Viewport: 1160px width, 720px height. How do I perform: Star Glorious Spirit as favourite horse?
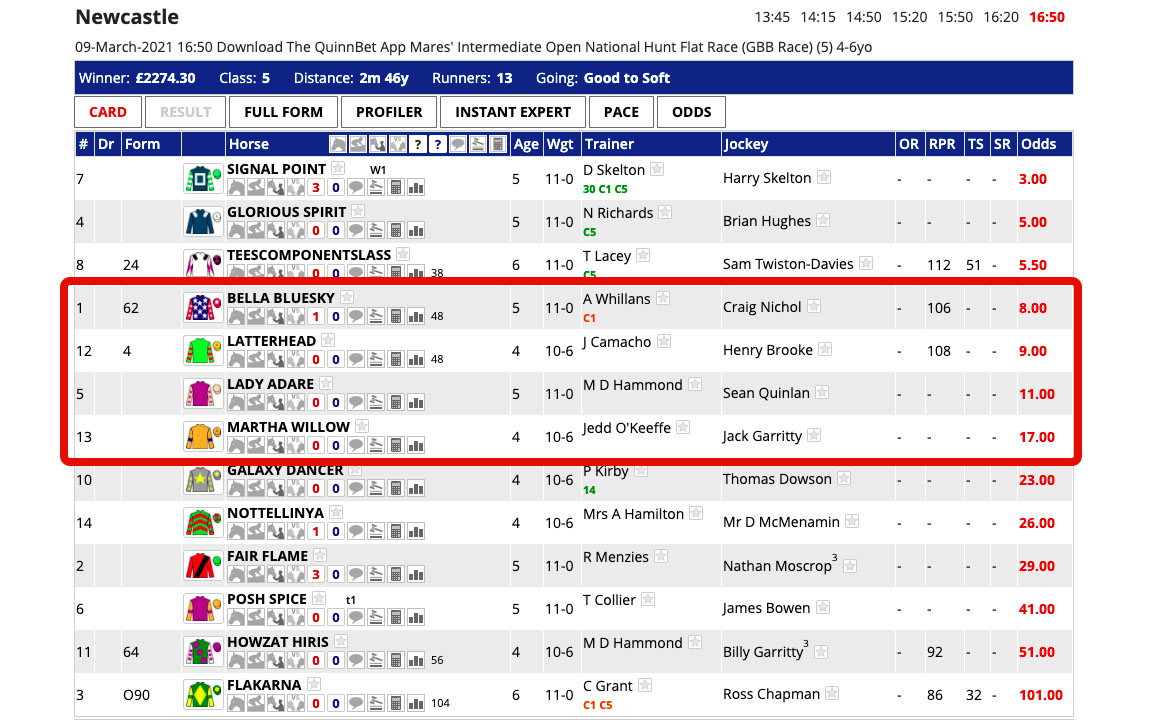coord(358,211)
